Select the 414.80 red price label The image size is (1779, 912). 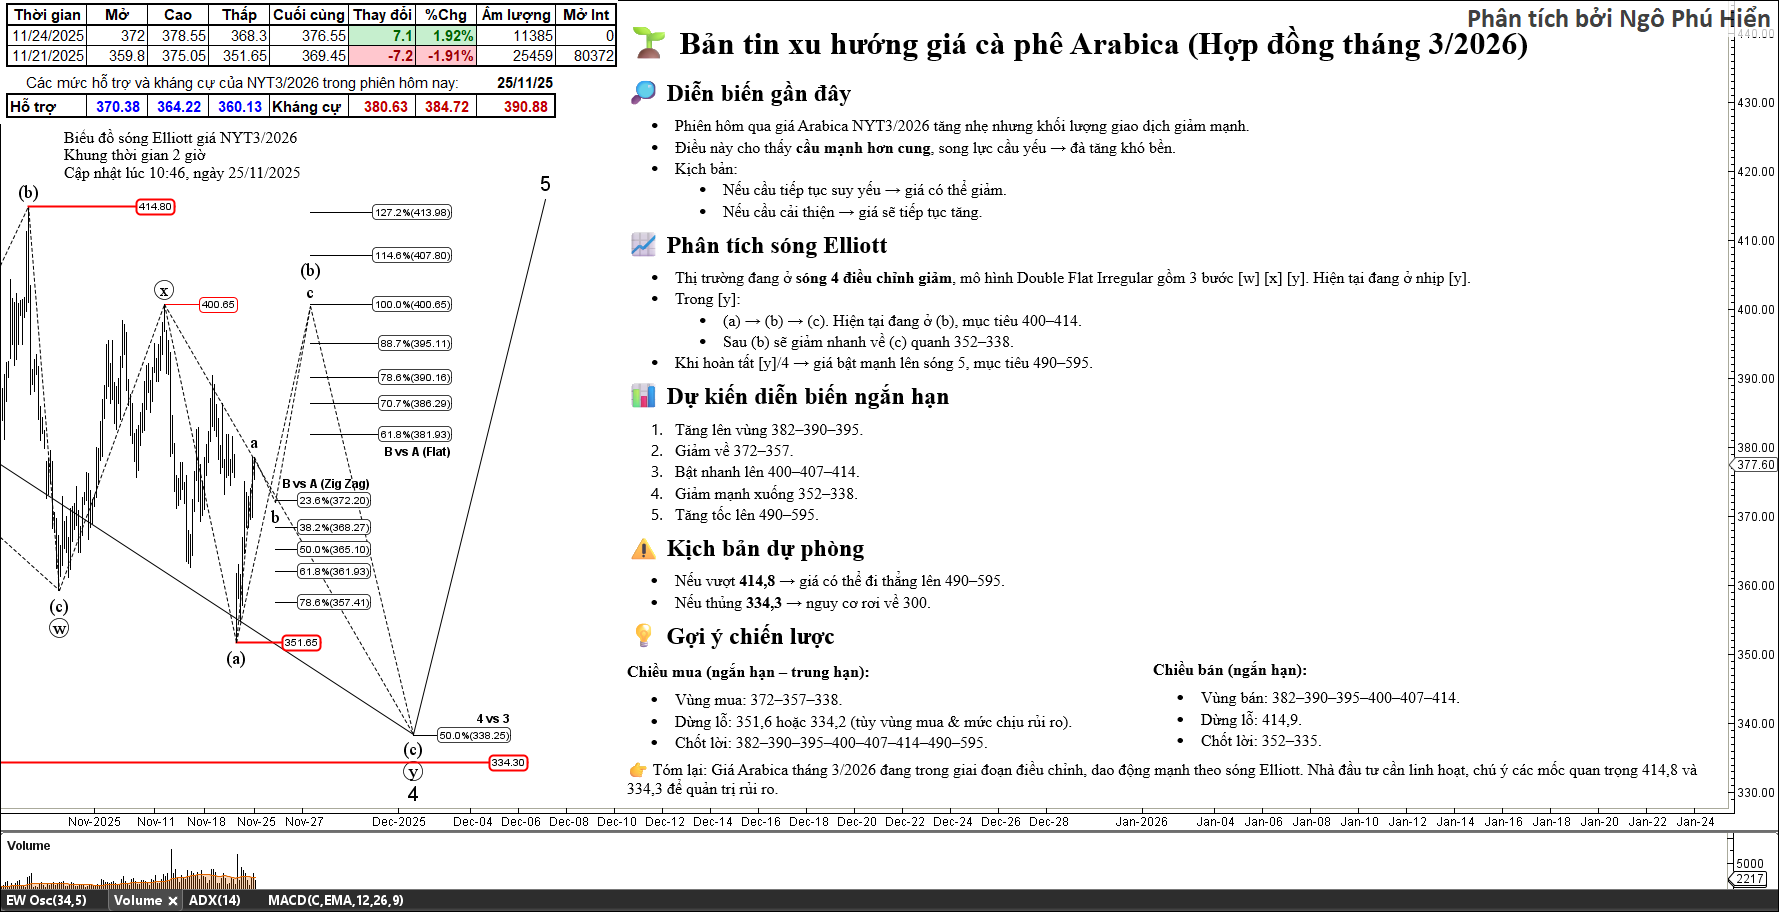tap(155, 207)
